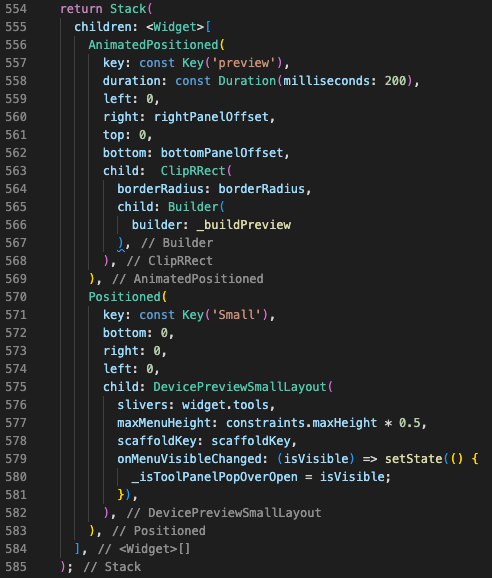This screenshot has width=492, height=578.
Task: Click AnimatedPositioned( on line 556
Action: [157, 45]
